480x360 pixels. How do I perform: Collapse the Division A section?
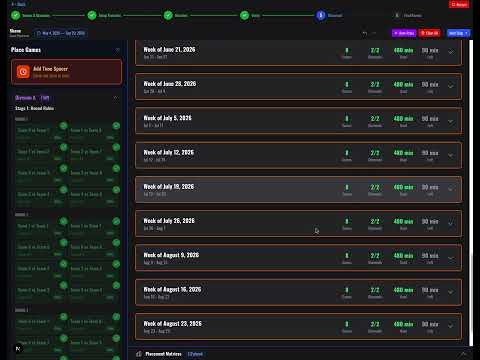pyautogui.click(x=115, y=98)
